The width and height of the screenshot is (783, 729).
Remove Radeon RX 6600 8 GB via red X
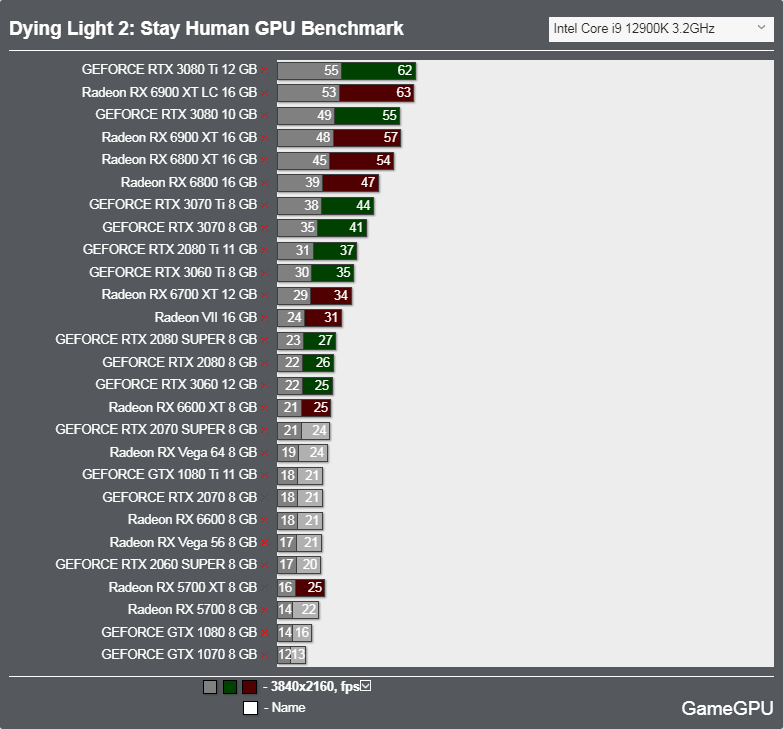point(265,520)
